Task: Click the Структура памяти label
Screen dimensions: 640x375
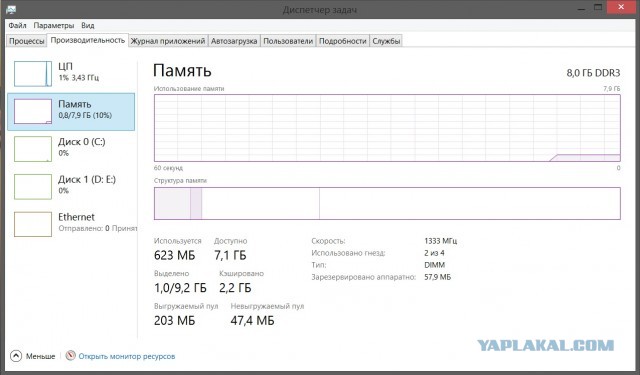Action: point(180,180)
